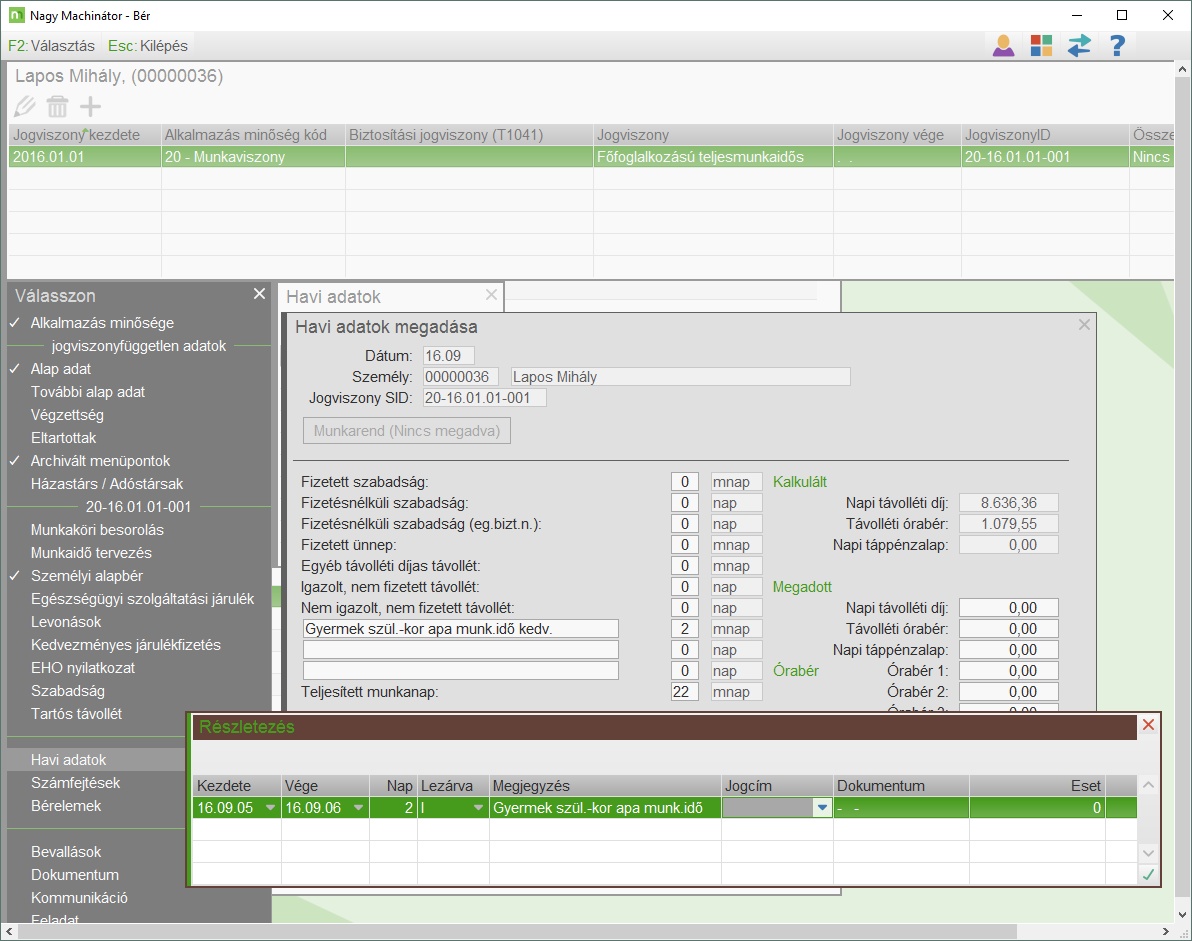Click the Teljesített munkanap value field
The width and height of the screenshot is (1192, 941).
[x=685, y=692]
